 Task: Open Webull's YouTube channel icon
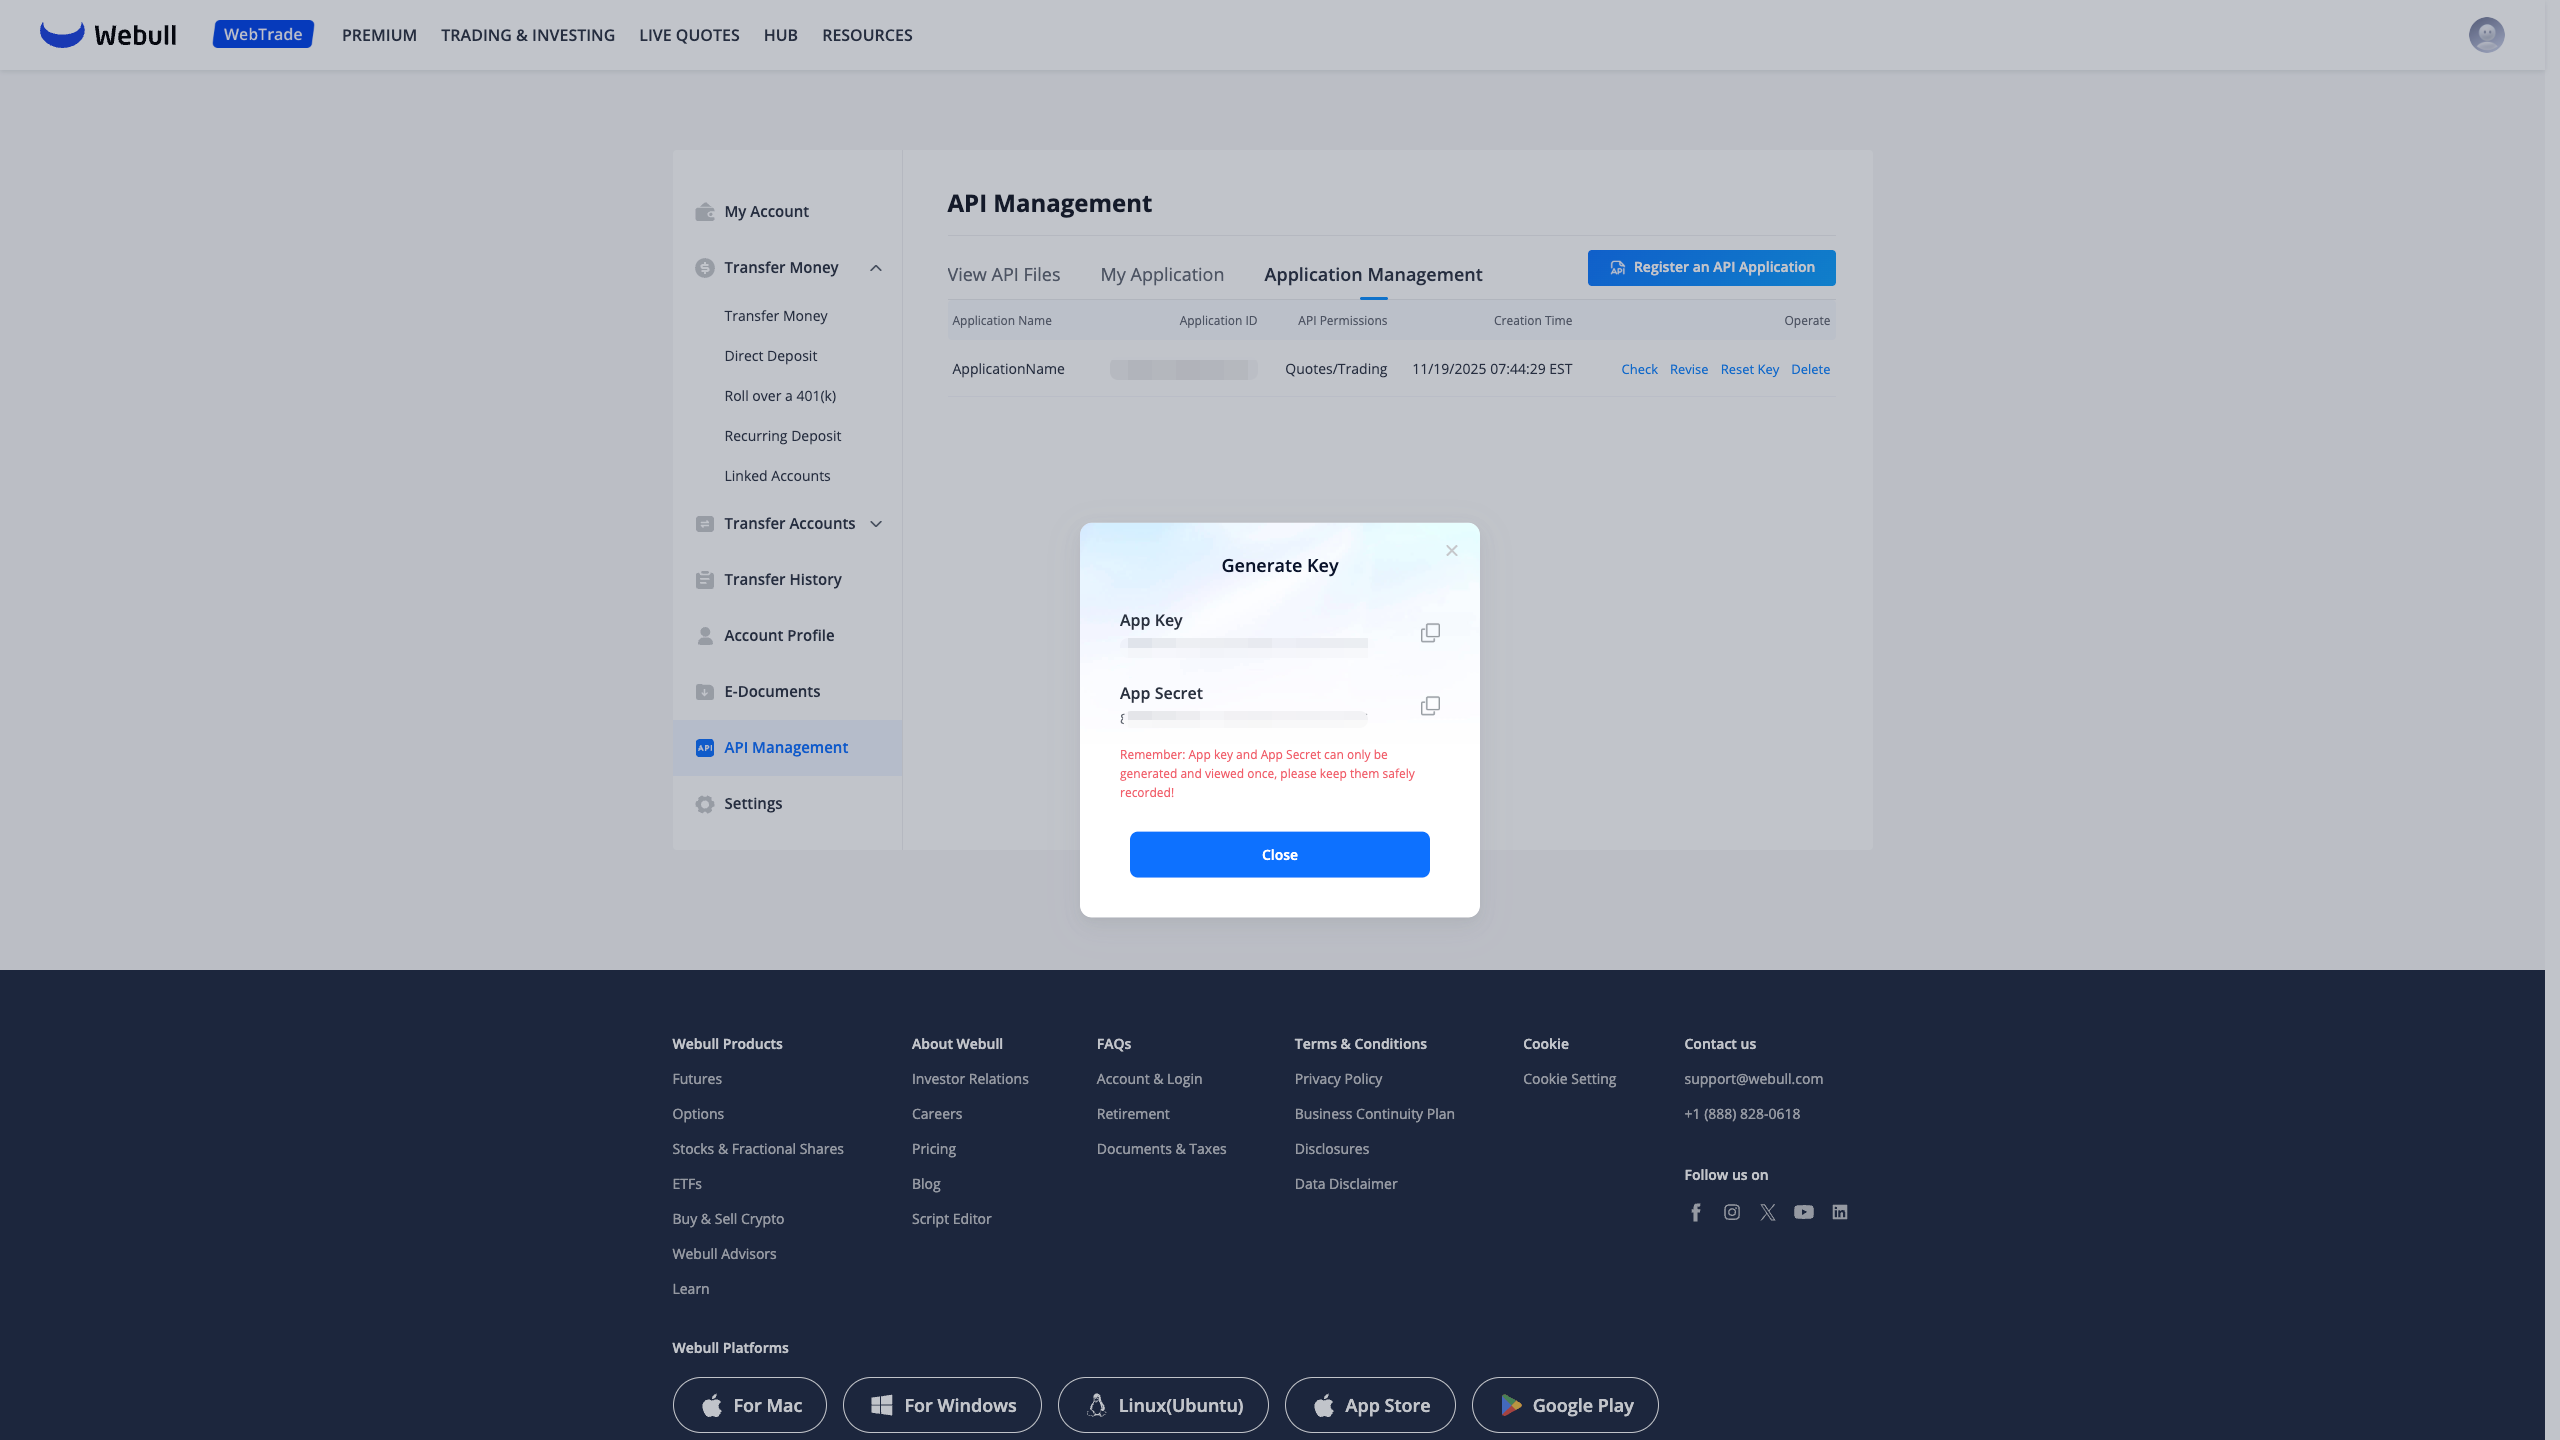click(1804, 1212)
